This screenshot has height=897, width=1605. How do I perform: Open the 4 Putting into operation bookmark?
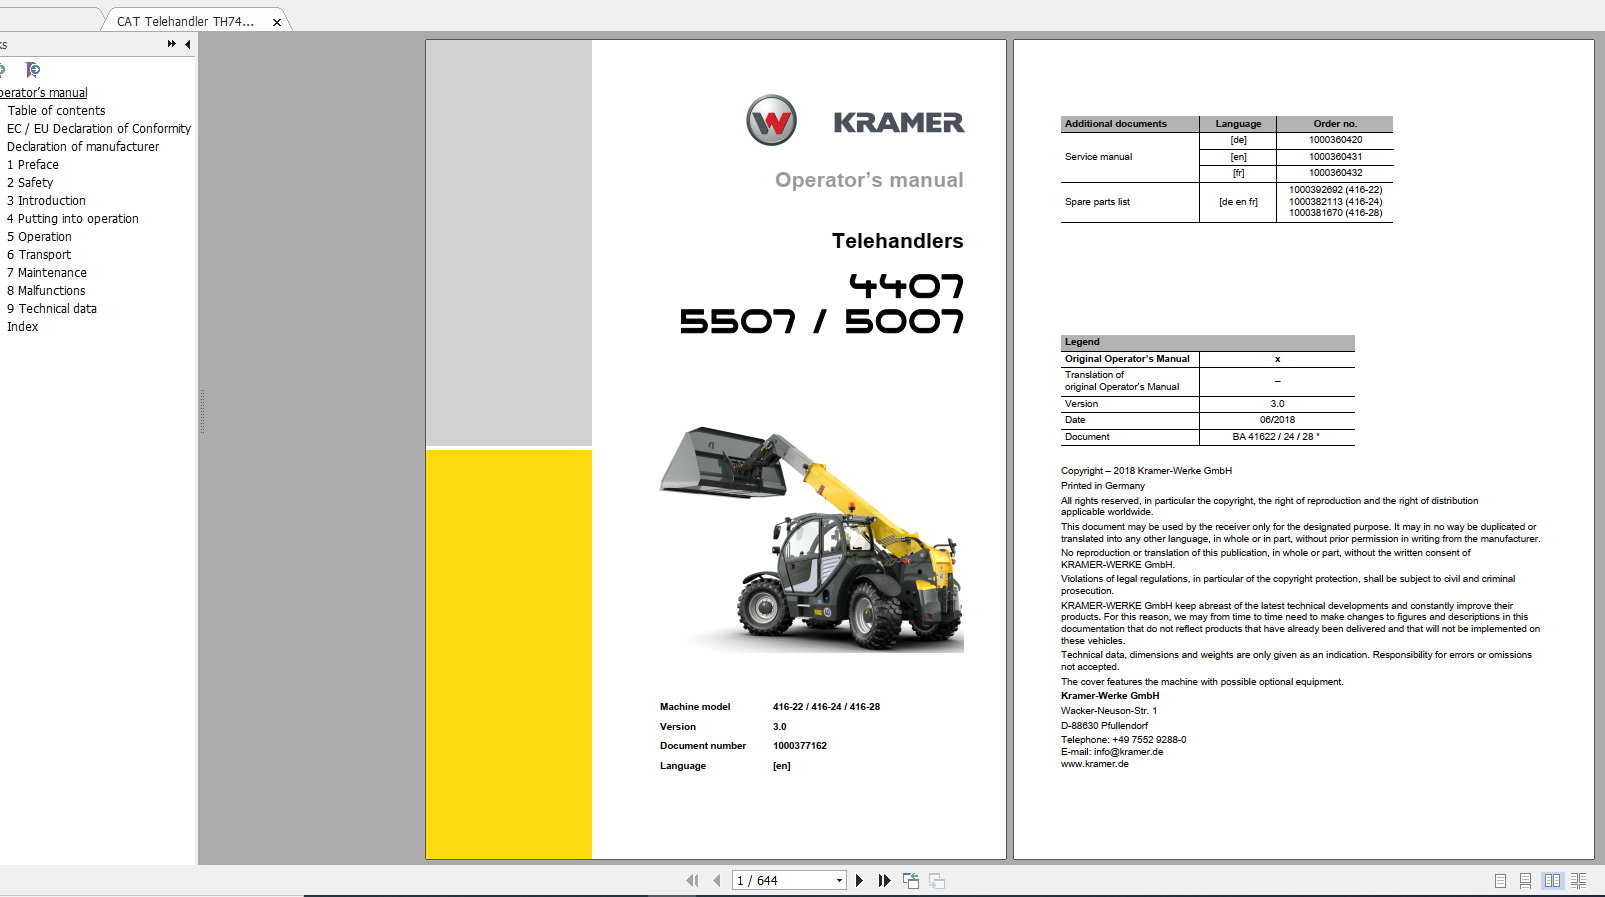pyautogui.click(x=73, y=219)
